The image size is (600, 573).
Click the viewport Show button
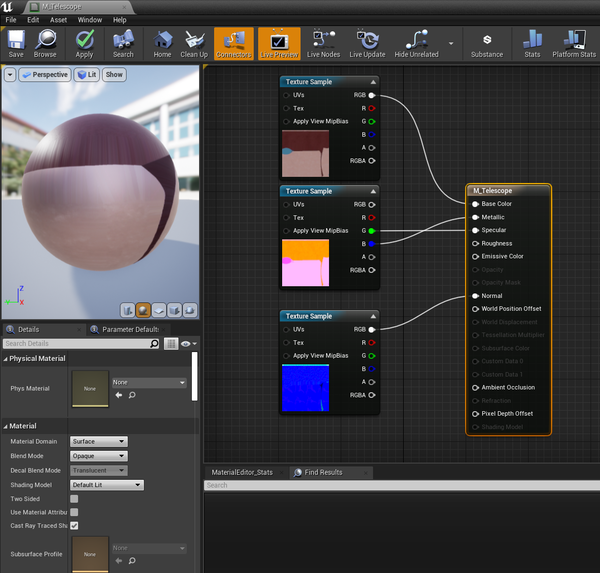114,75
